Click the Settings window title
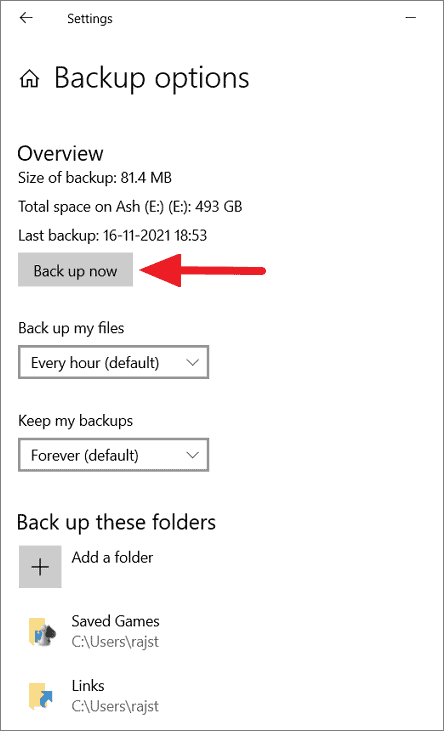Viewport: 444px width, 731px height. 90,19
